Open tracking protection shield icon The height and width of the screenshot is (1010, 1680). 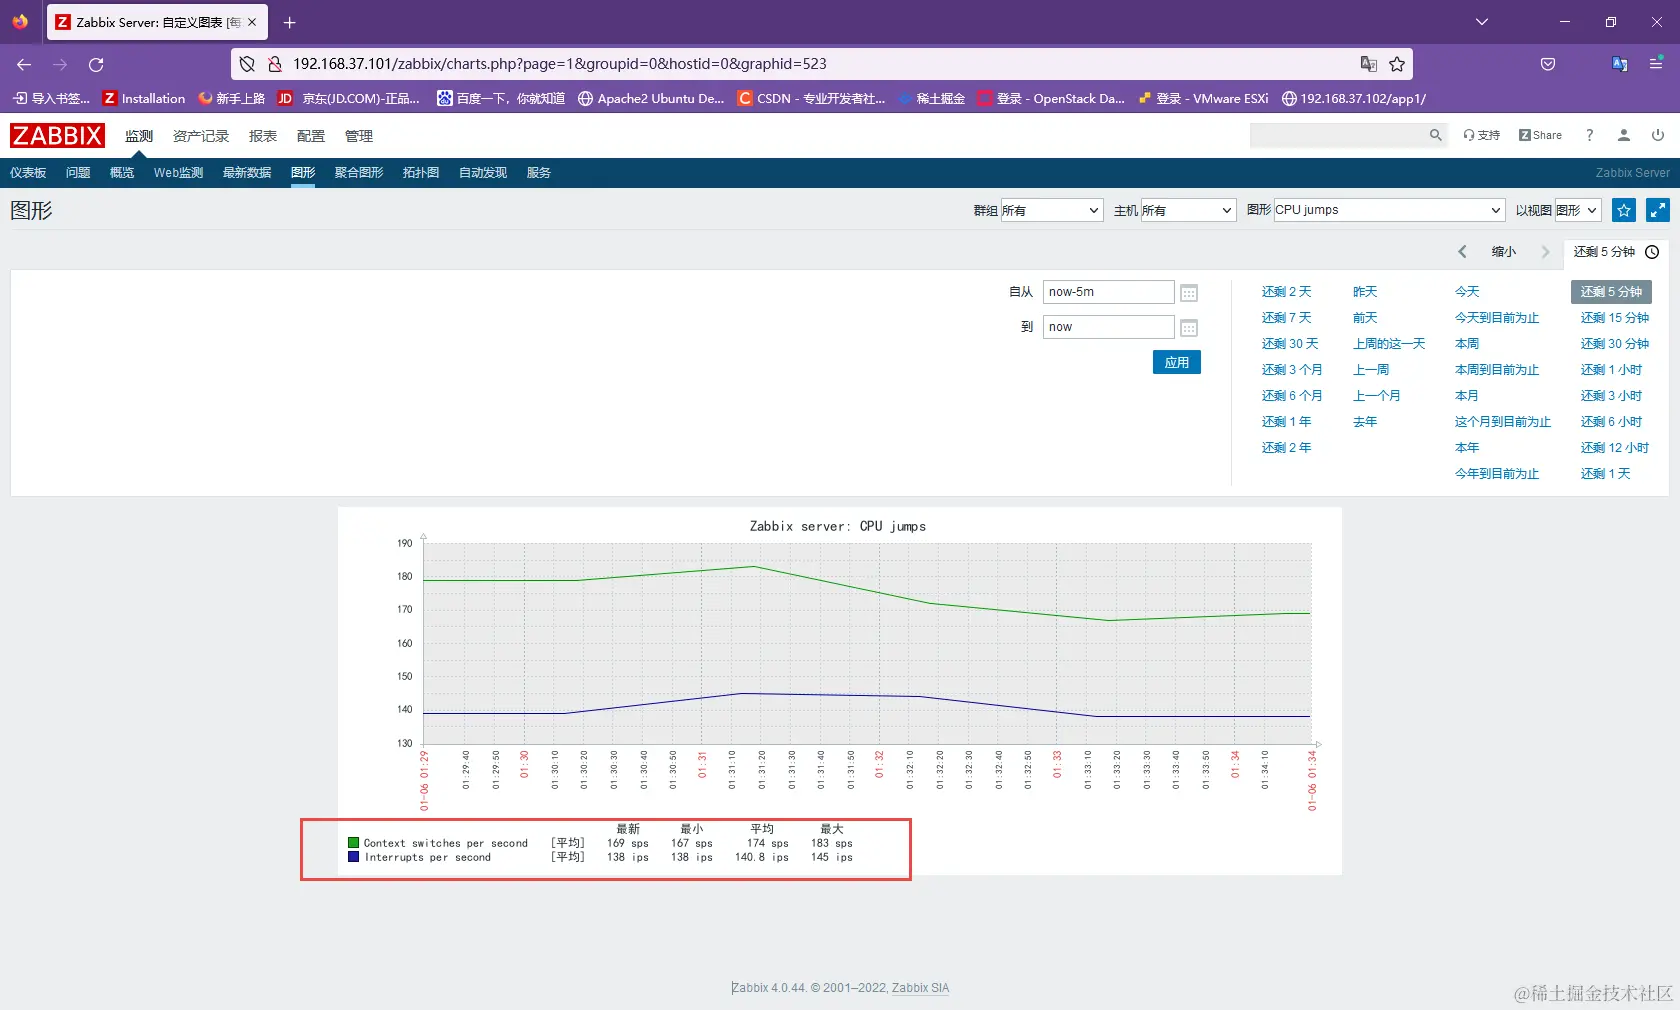(x=247, y=64)
